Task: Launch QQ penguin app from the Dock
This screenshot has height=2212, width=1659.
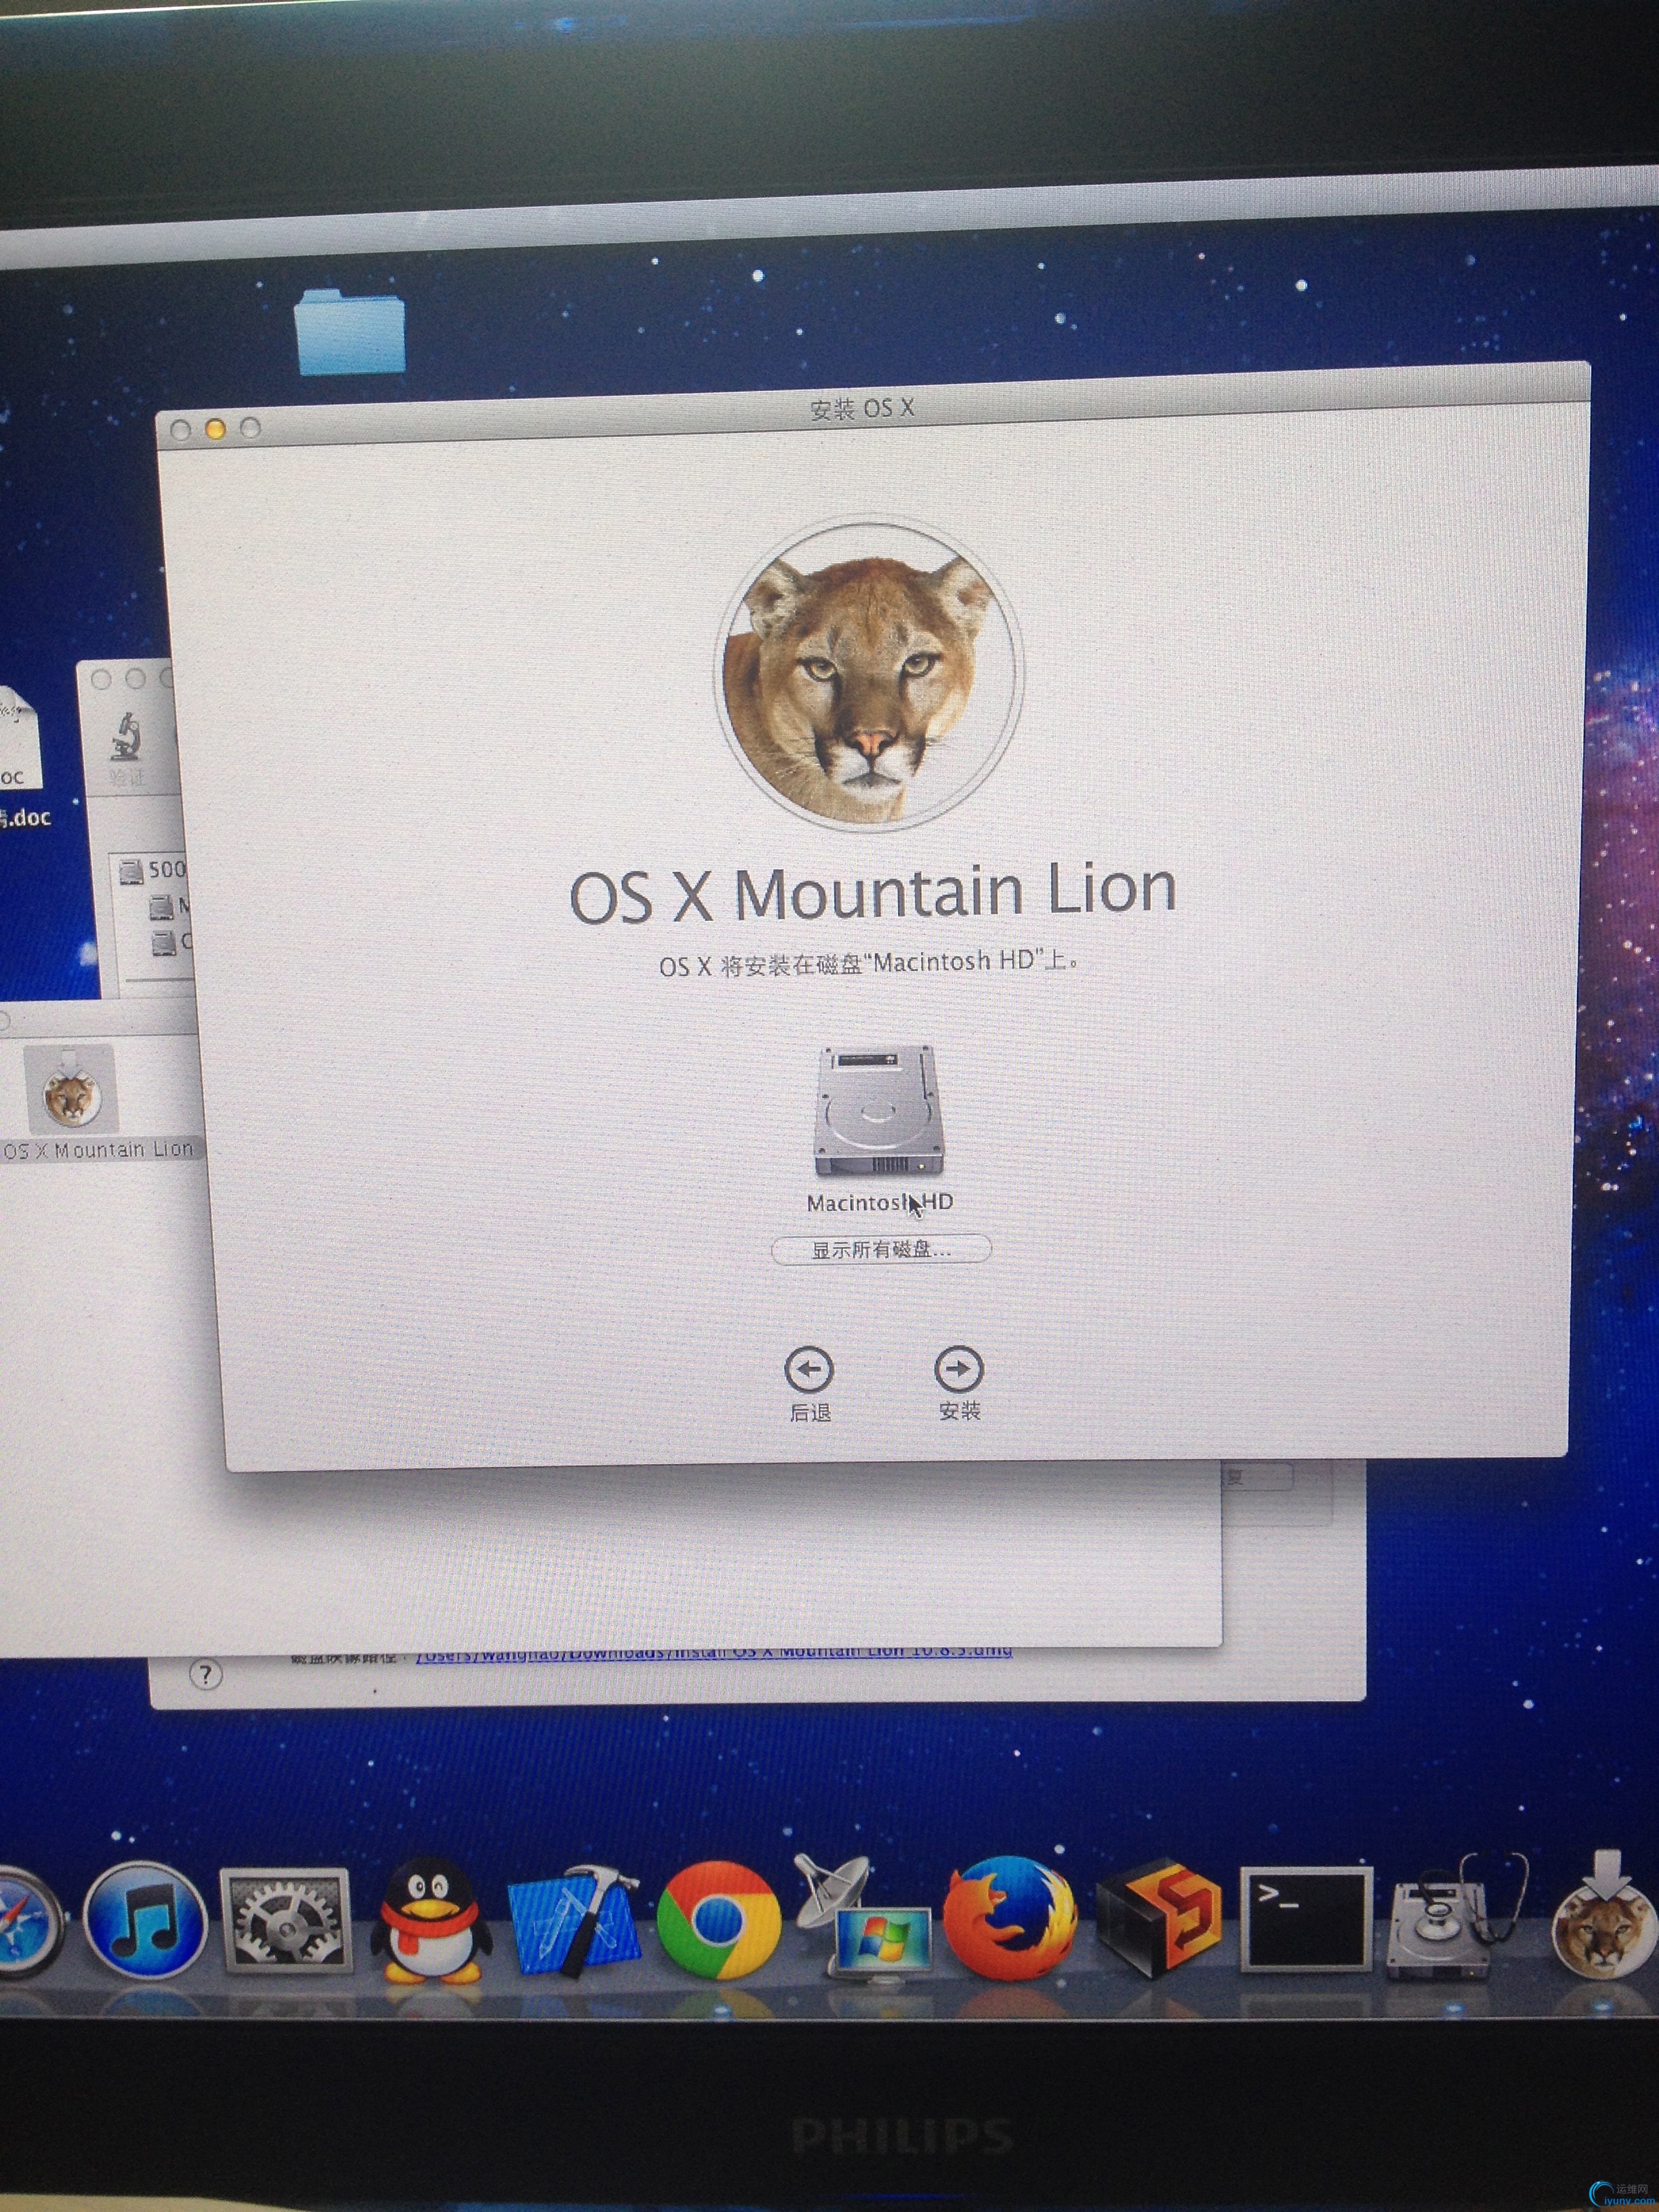Action: [432, 1921]
